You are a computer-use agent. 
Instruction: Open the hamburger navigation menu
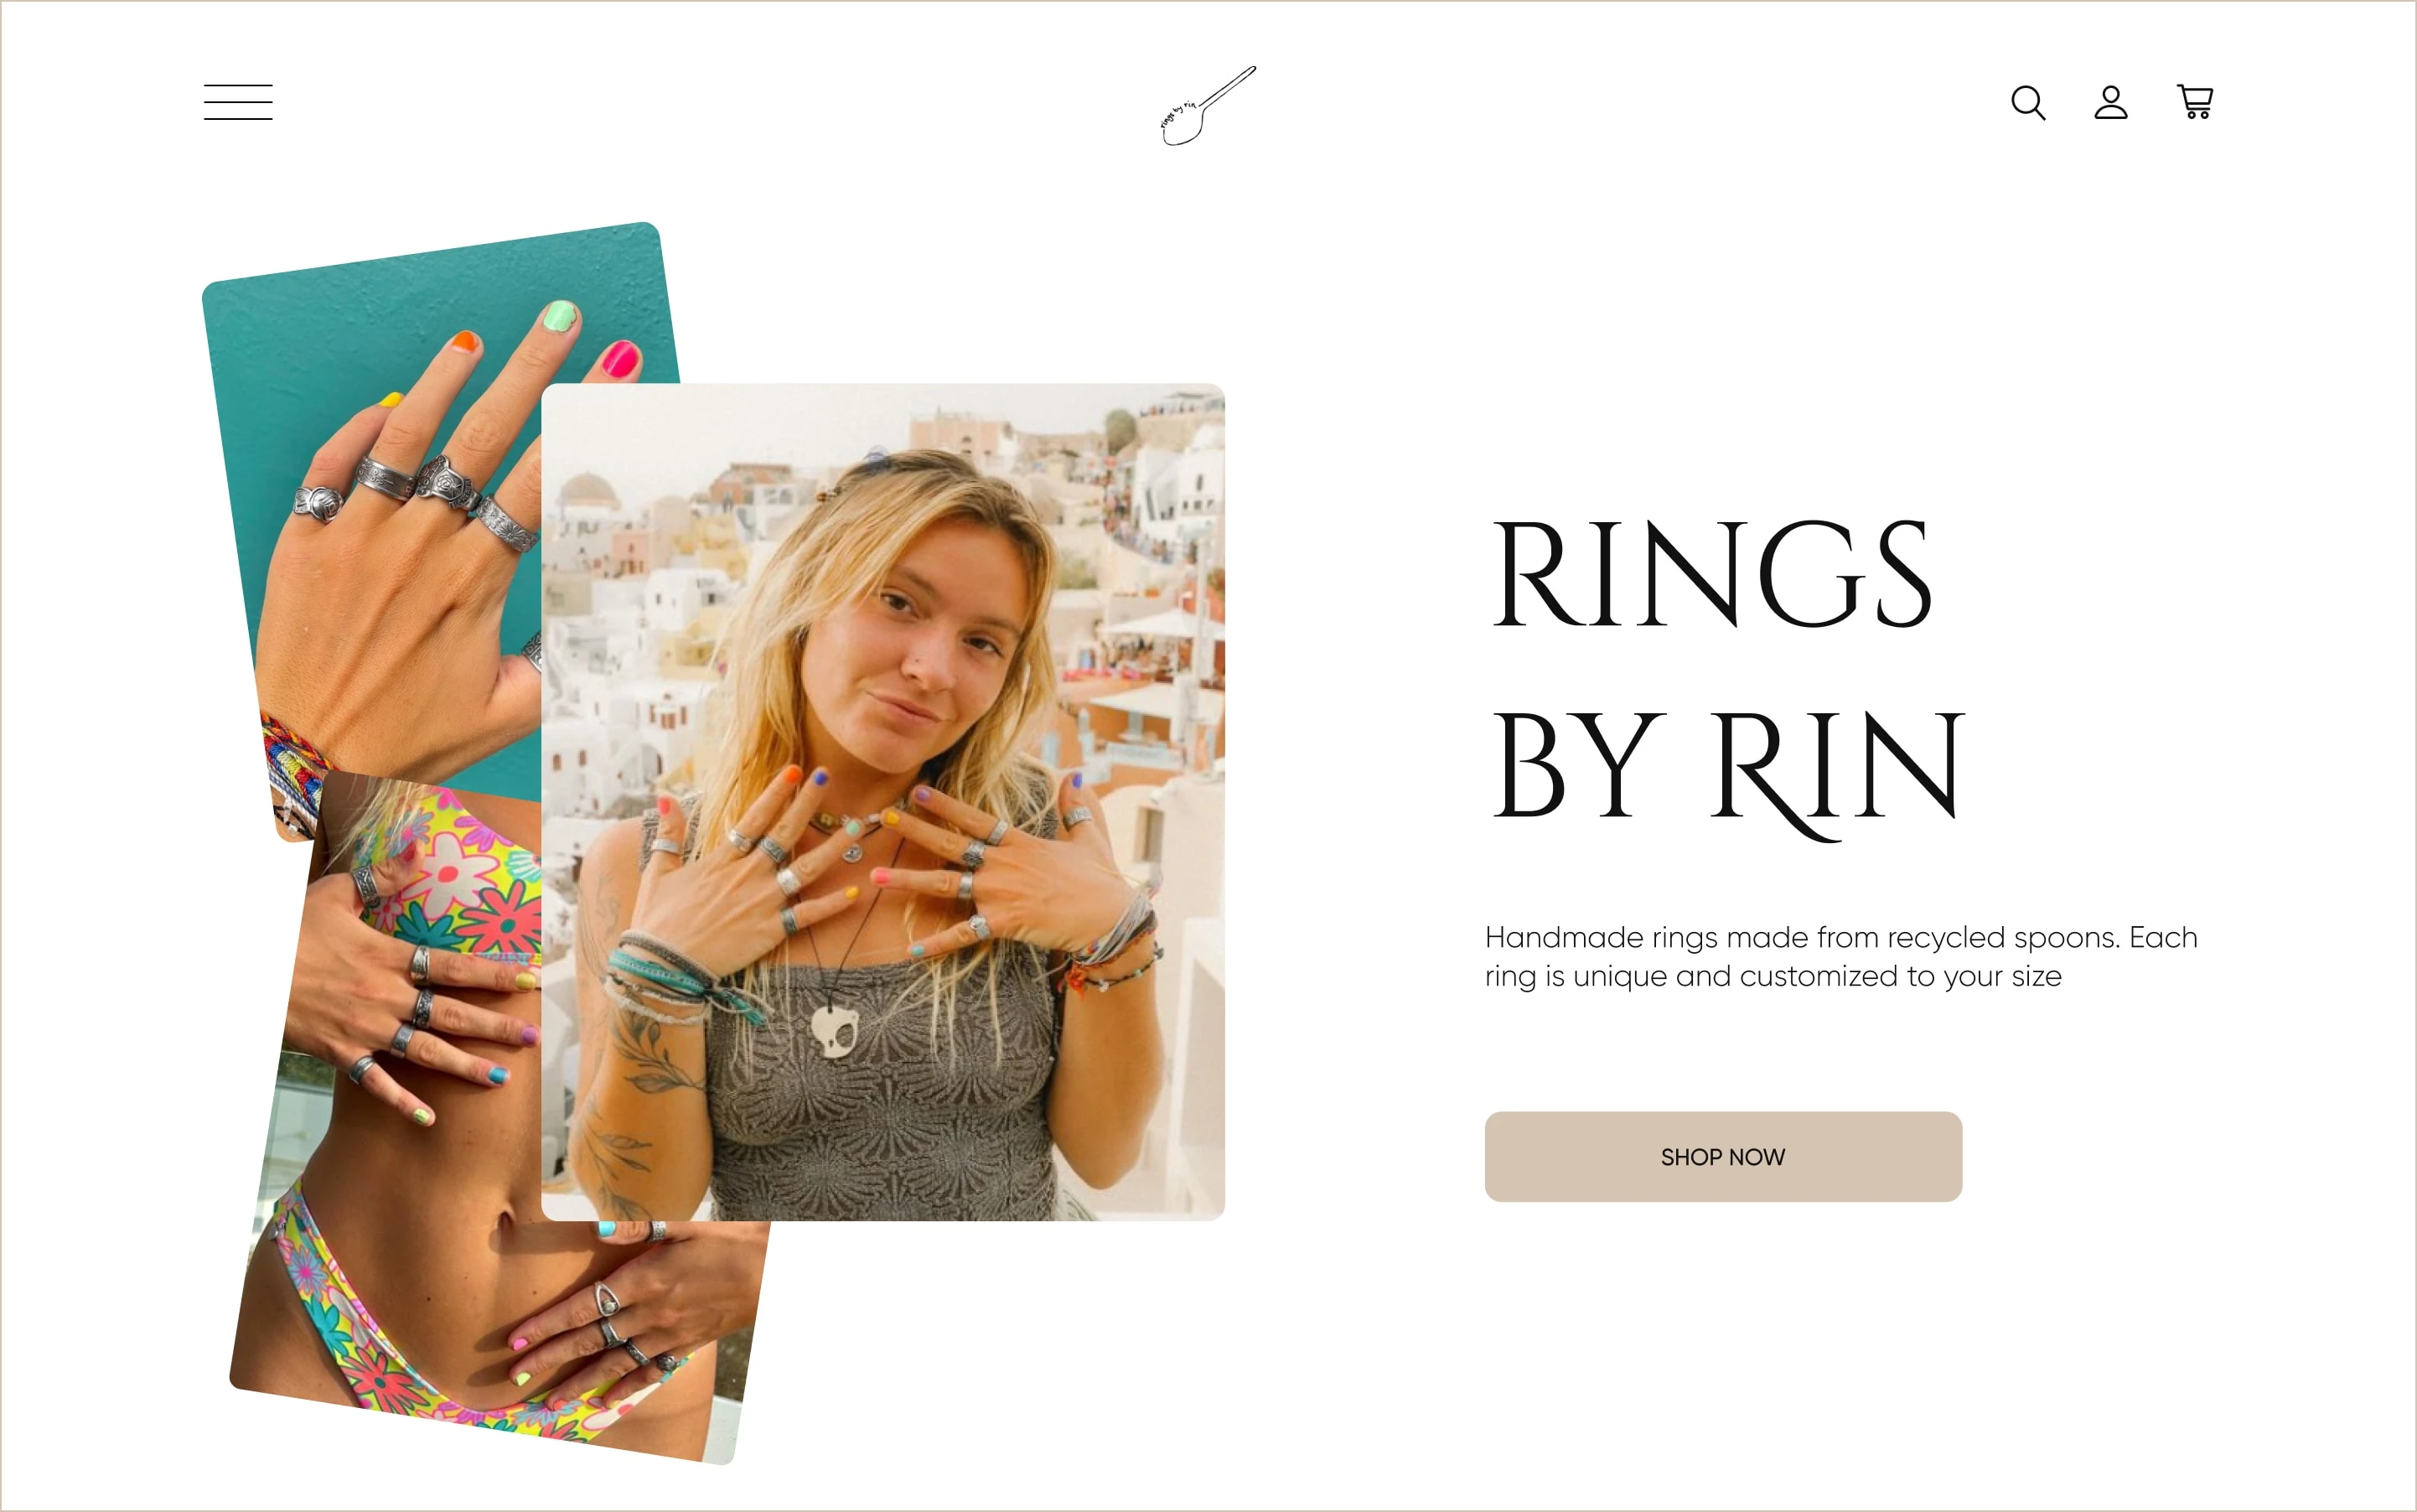pyautogui.click(x=238, y=102)
